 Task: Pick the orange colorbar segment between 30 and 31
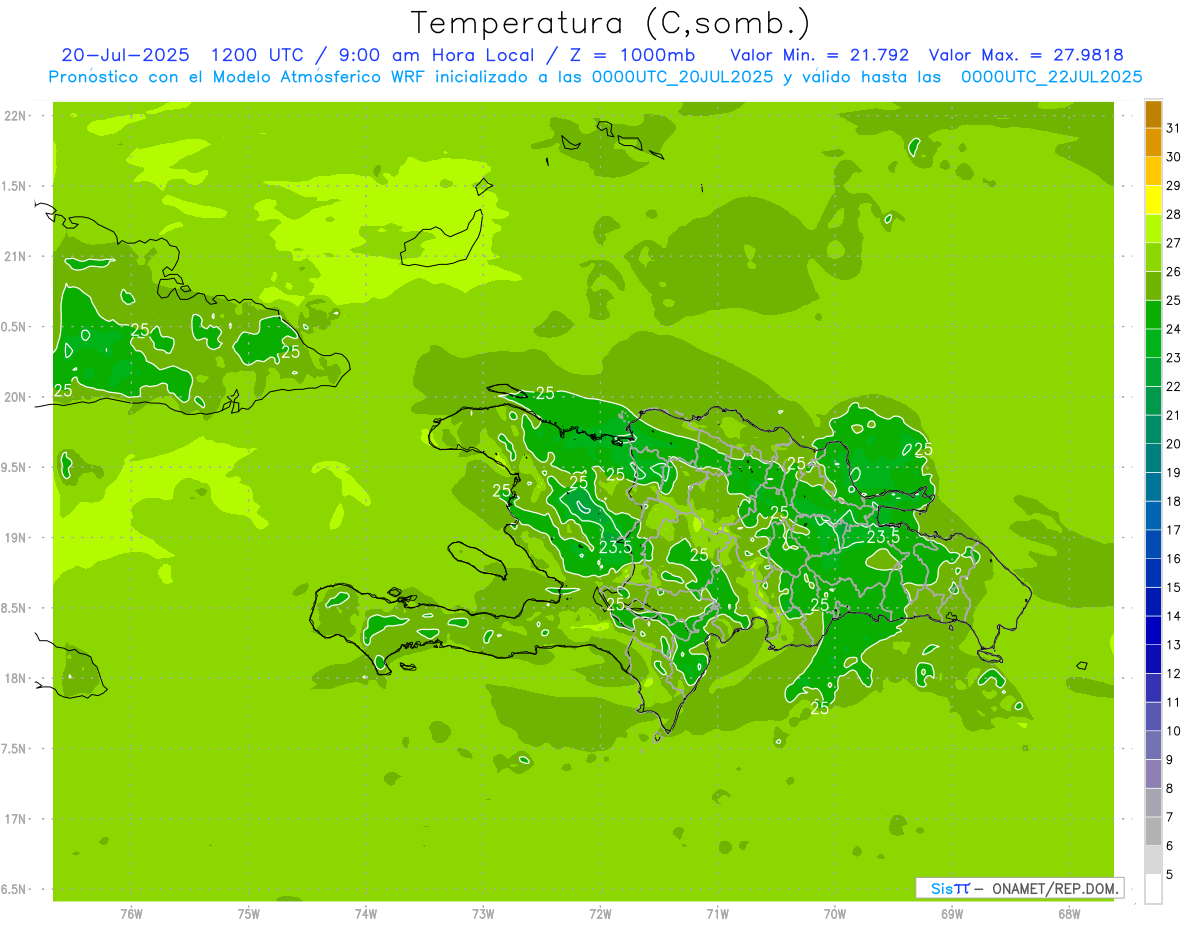point(1153,142)
